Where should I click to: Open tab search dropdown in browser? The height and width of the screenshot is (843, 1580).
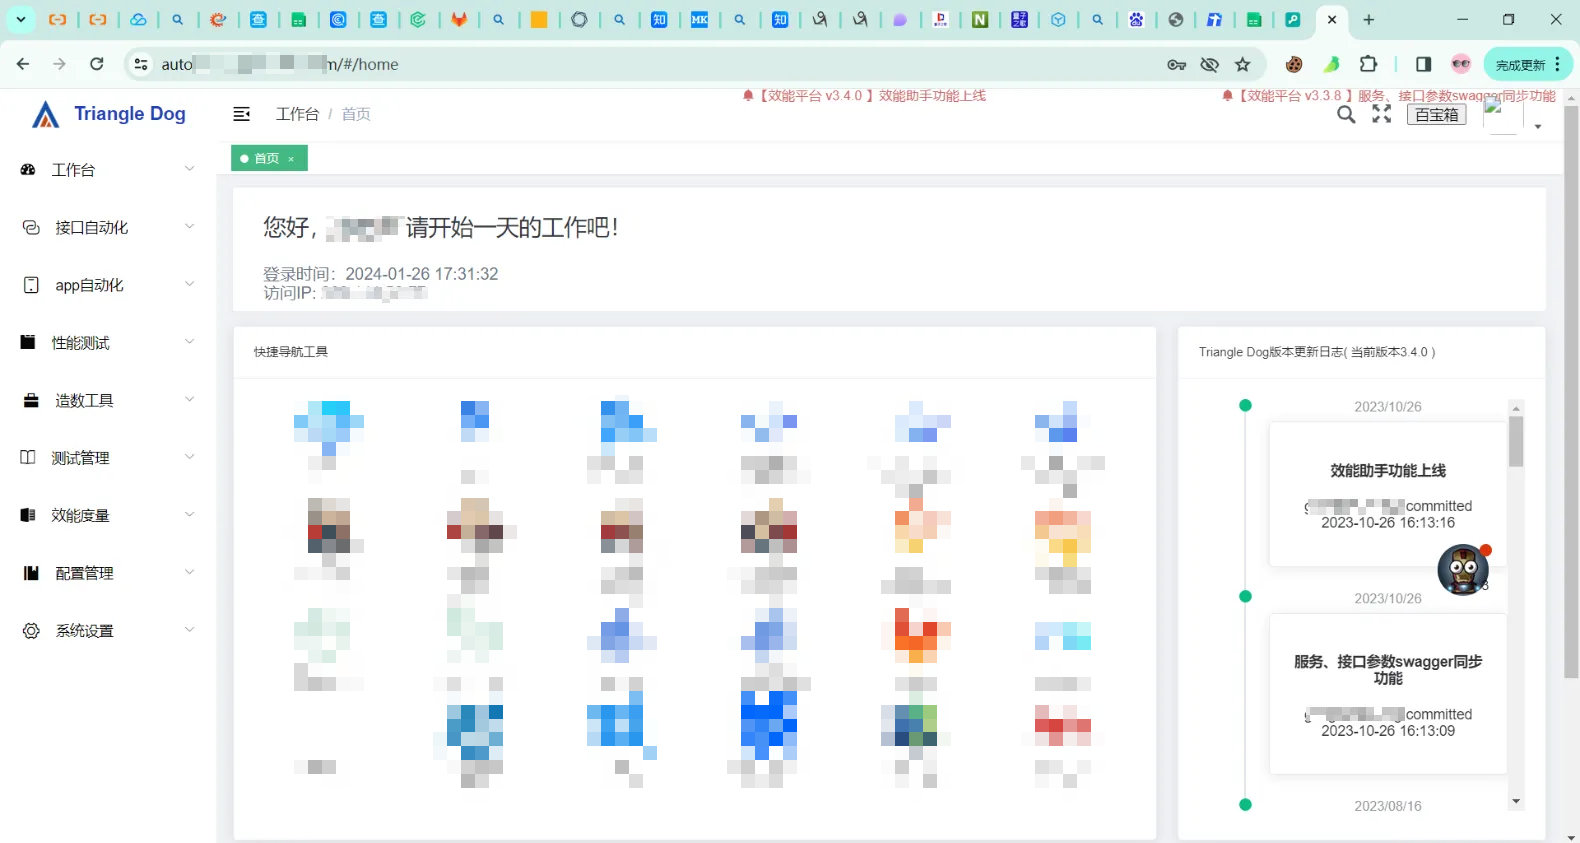[20, 19]
